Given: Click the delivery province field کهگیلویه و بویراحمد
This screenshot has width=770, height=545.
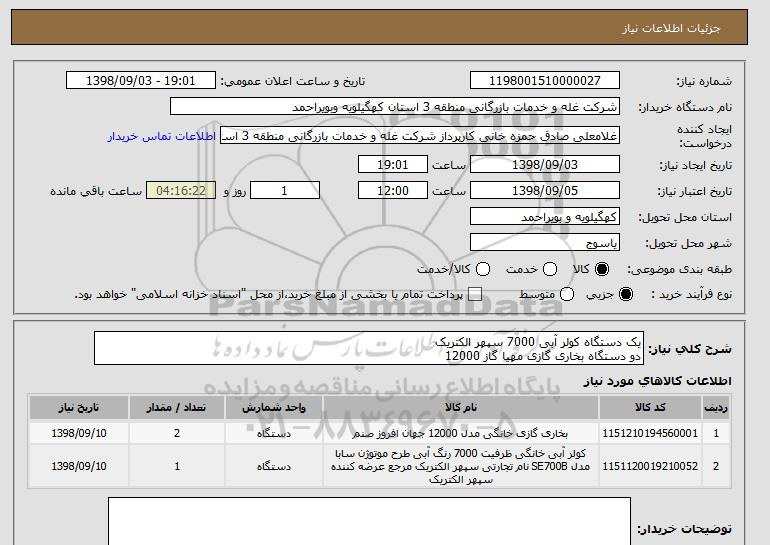Looking at the screenshot, I should click(545, 217).
